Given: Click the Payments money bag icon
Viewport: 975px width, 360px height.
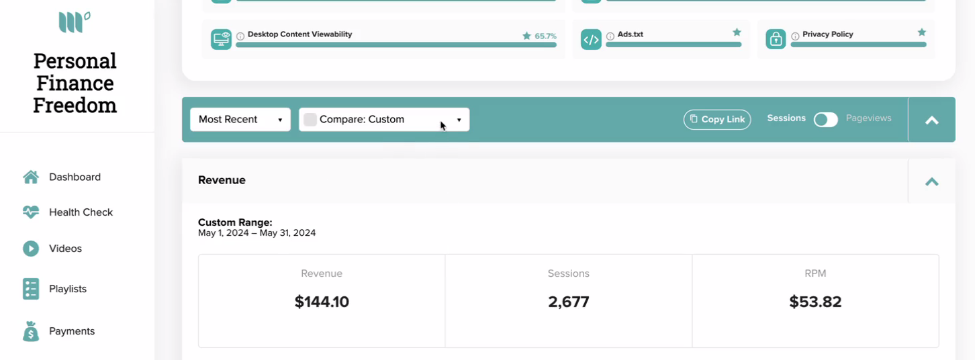Looking at the screenshot, I should coord(30,331).
